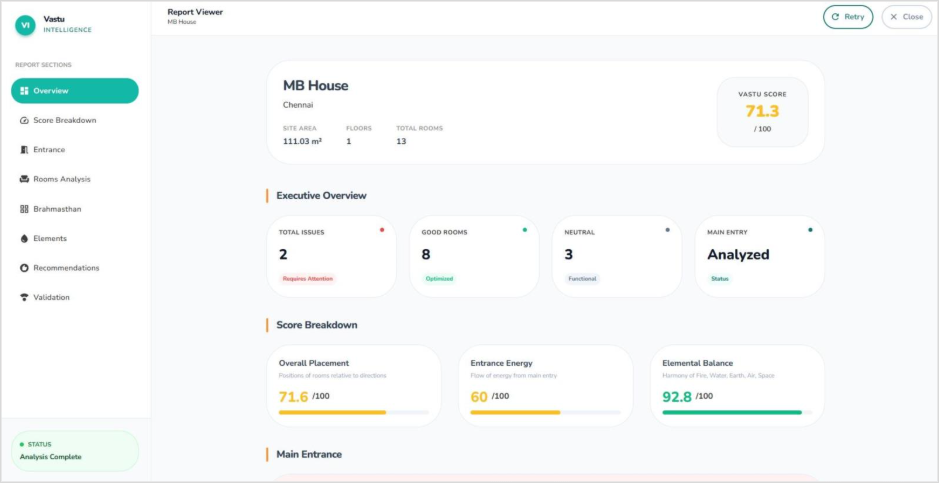Click the Overall Placement progress bar
Image resolution: width=939 pixels, height=483 pixels.
click(354, 412)
